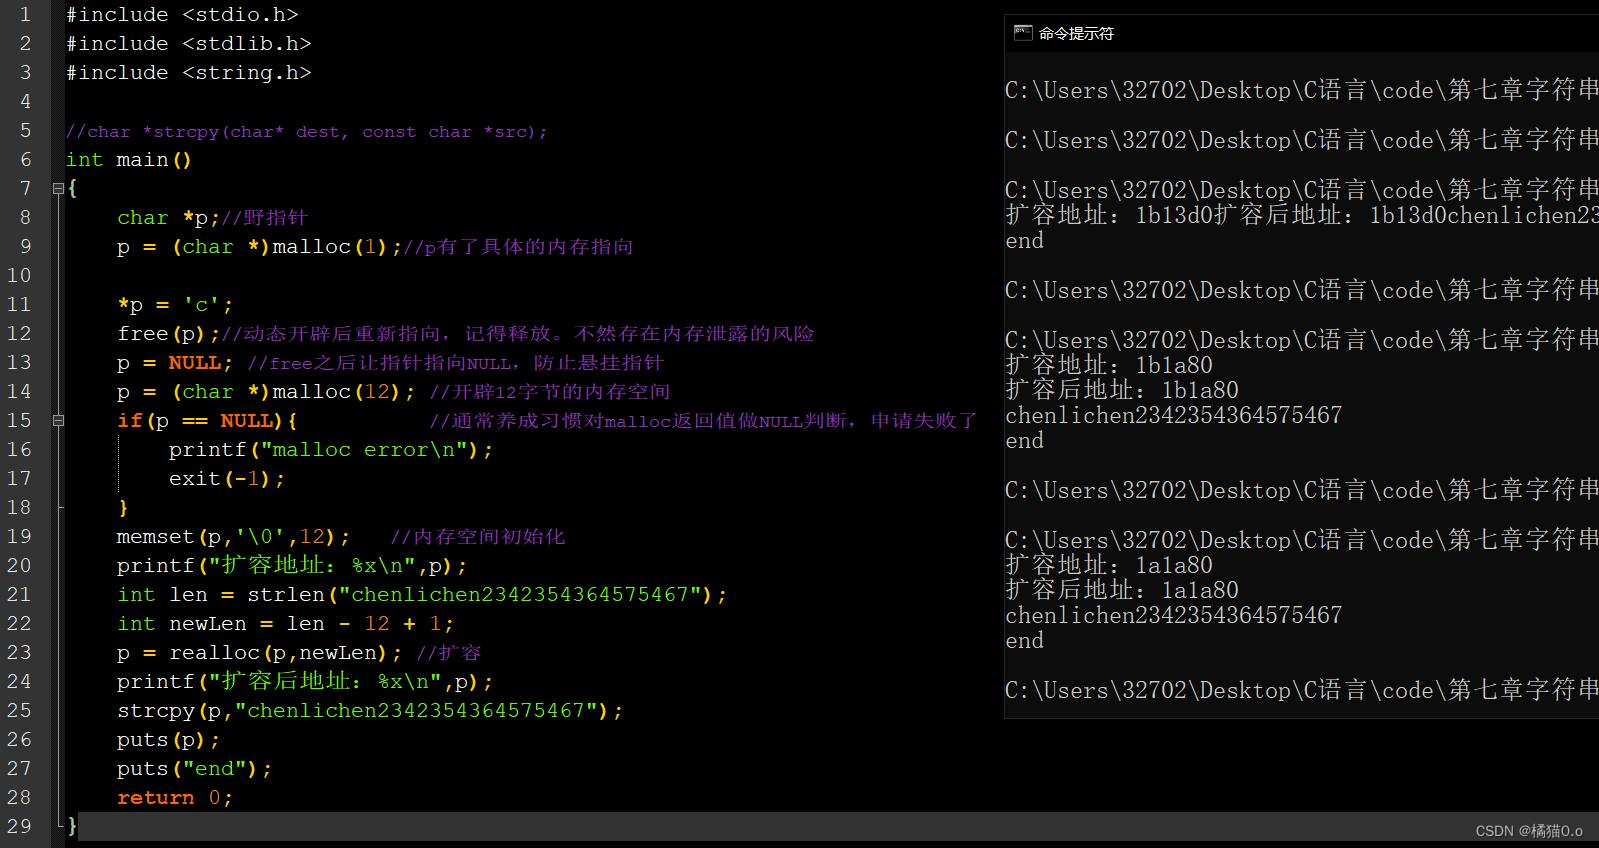
Task: Collapse the if block fold marker at line 15
Action: click(58, 420)
